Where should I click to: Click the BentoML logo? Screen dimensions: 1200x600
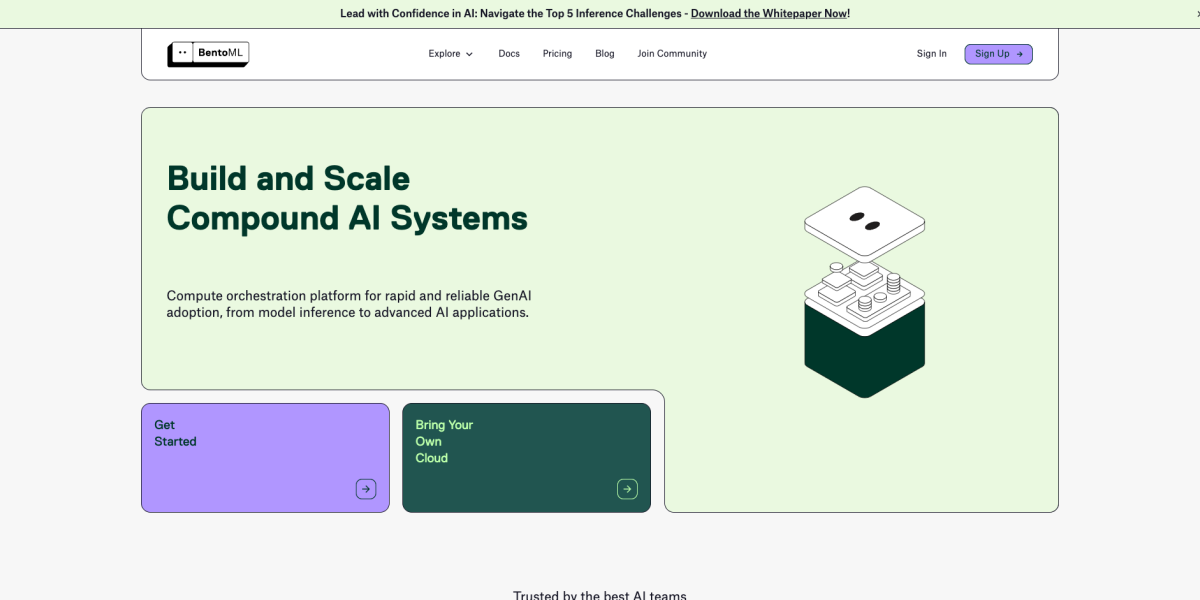[208, 54]
